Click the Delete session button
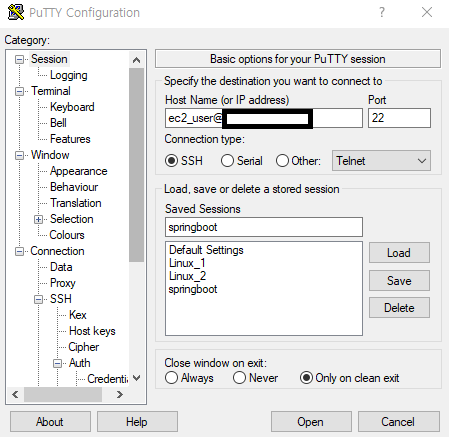Screen dimensions: 450x437 [399, 308]
